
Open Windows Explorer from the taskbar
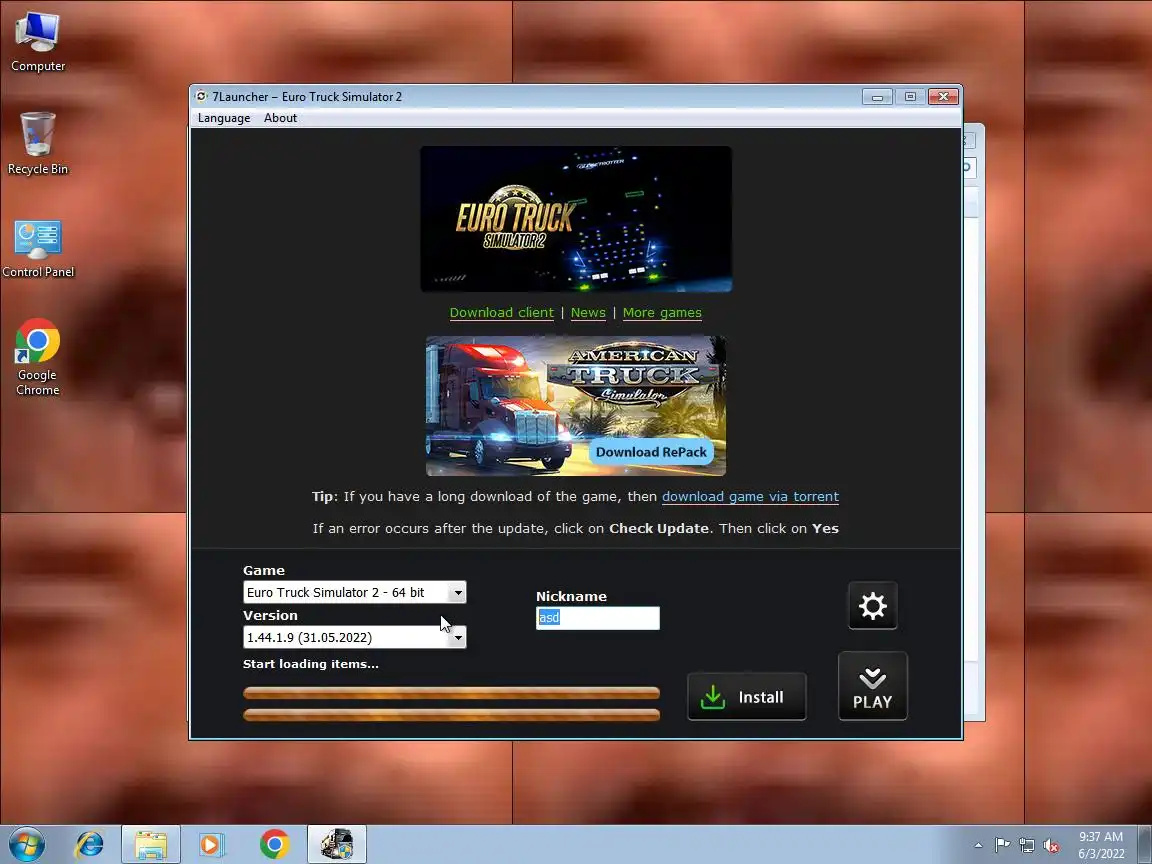coord(151,844)
